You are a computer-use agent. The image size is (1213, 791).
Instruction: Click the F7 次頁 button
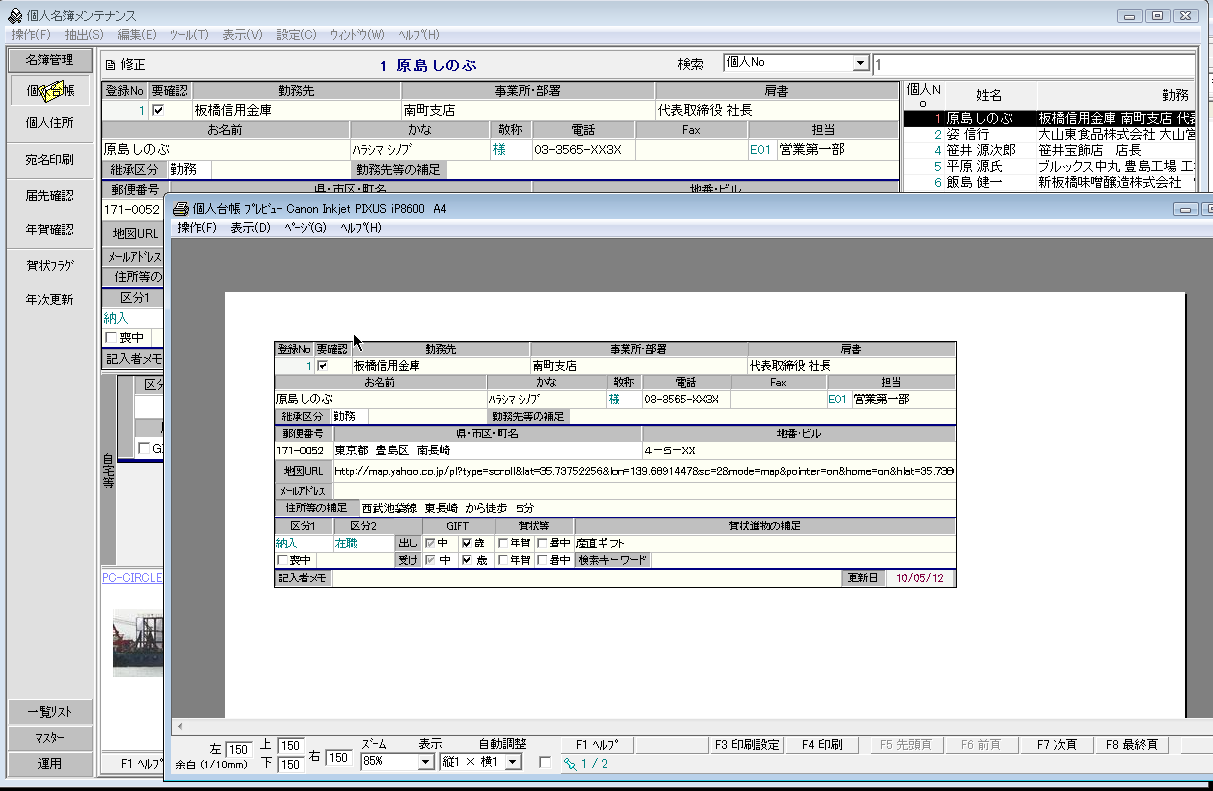pyautogui.click(x=1057, y=745)
